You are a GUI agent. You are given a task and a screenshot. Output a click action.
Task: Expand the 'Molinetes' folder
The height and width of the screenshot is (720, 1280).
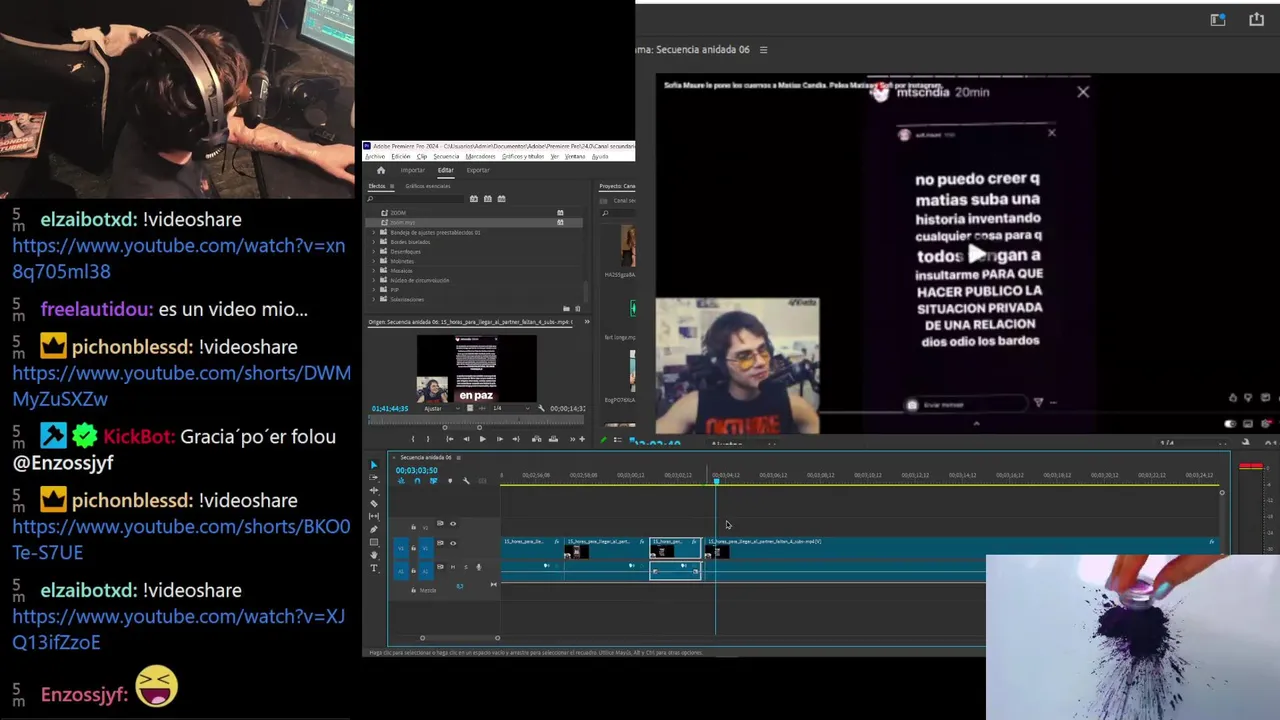[374, 261]
